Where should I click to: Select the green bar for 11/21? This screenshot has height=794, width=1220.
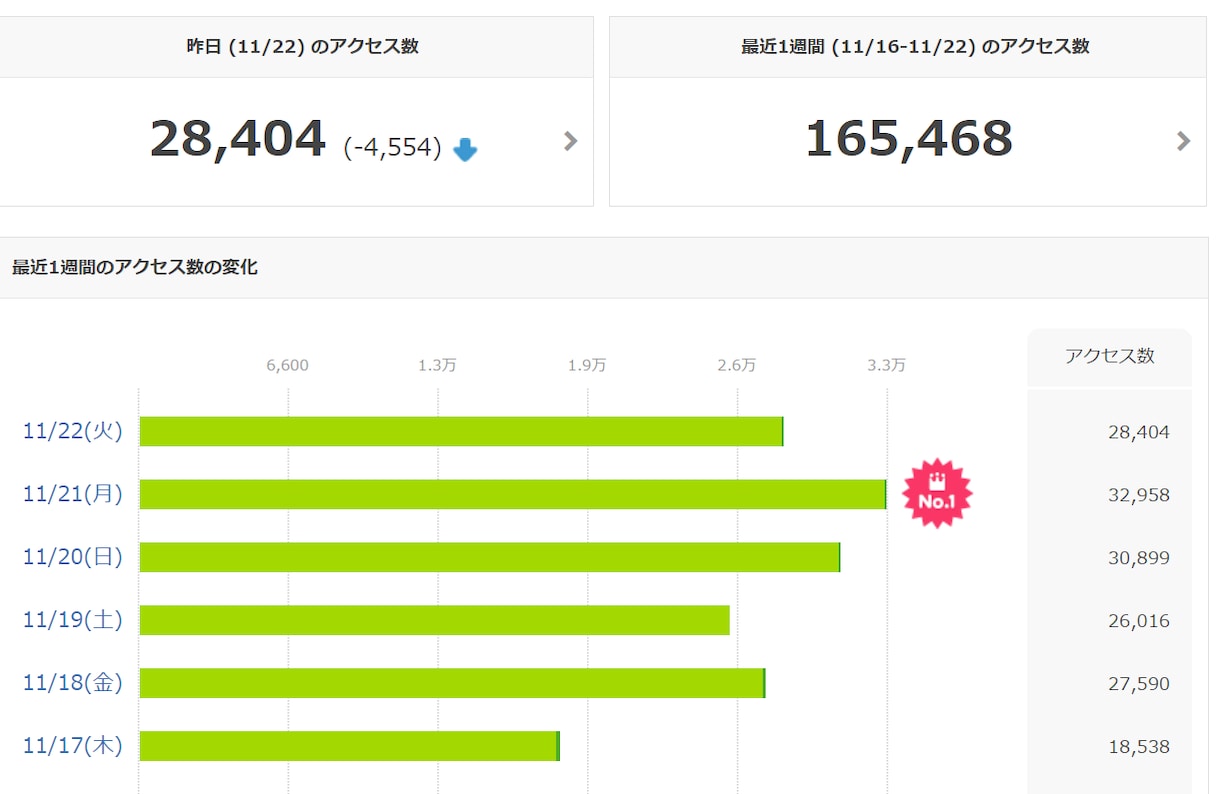[x=513, y=494]
